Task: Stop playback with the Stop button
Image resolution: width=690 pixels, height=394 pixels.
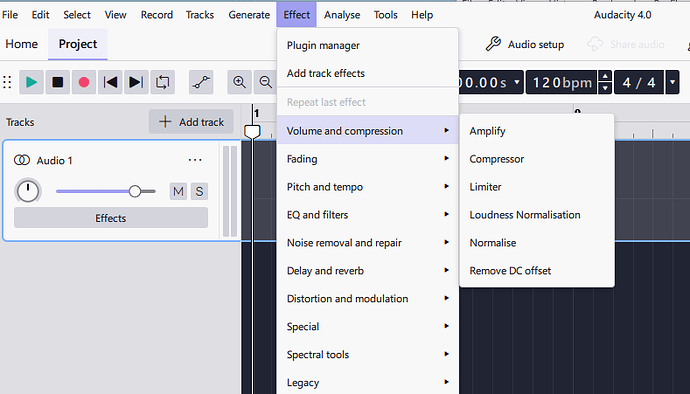Action: point(57,82)
